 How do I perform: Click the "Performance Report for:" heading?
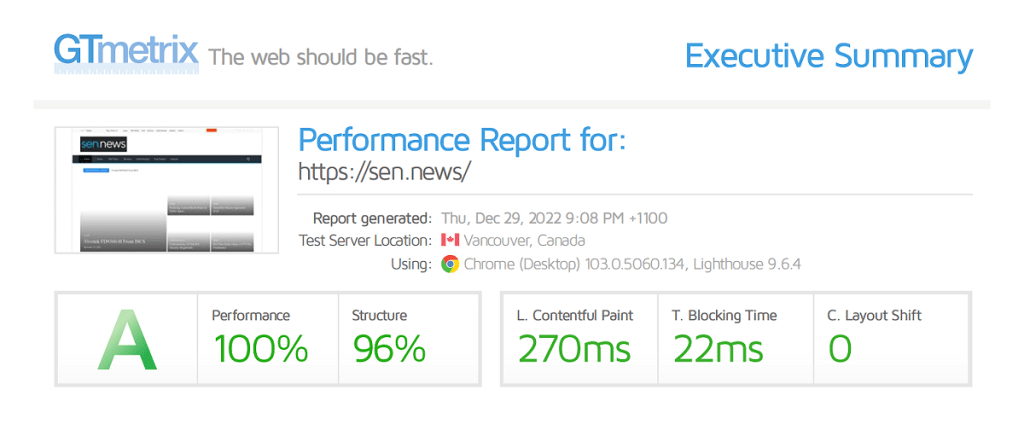[462, 139]
